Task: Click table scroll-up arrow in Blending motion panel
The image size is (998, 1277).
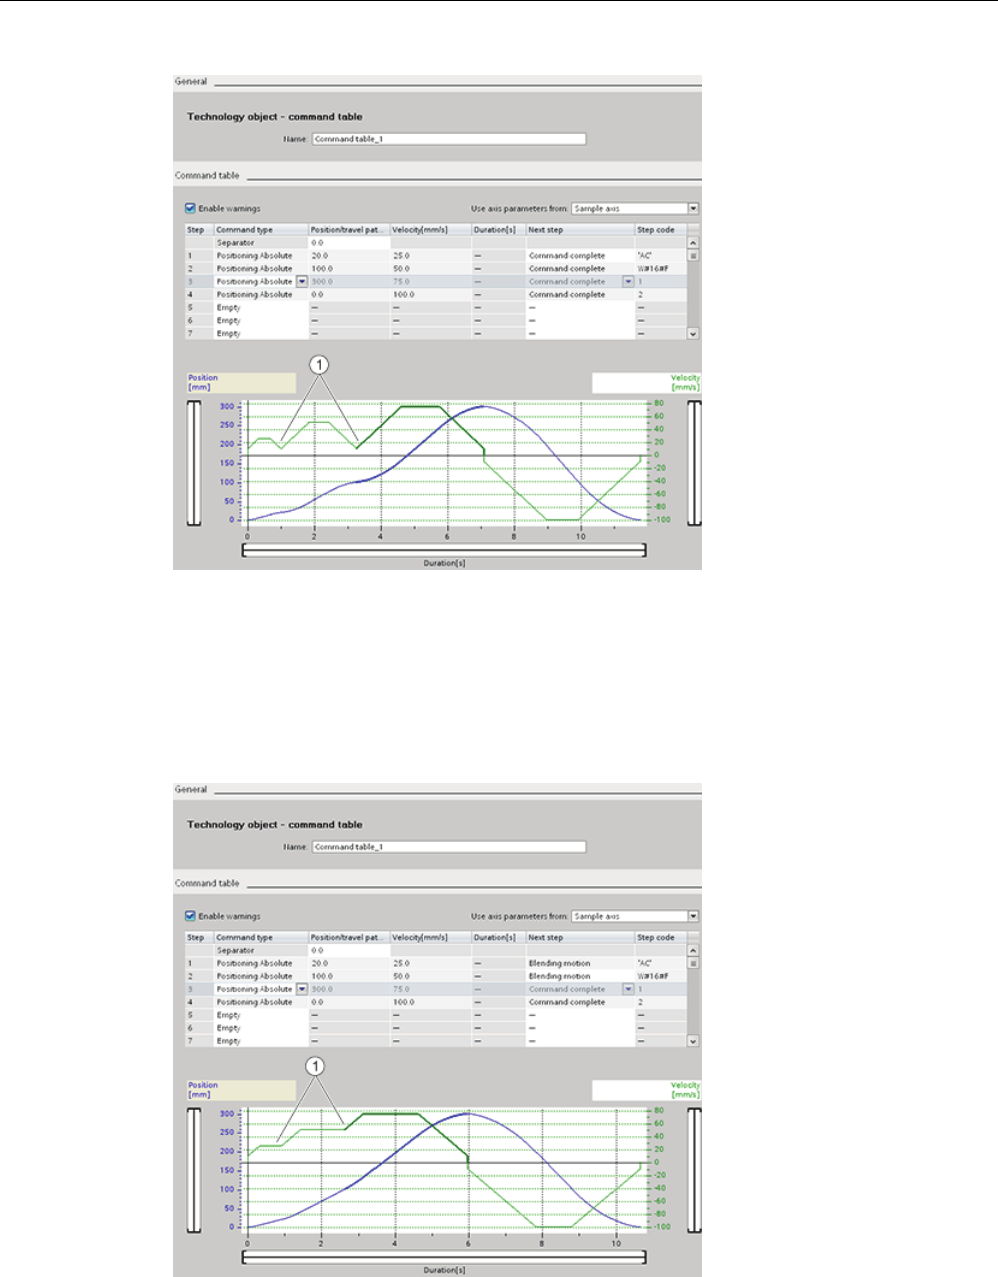Action: [x=694, y=951]
